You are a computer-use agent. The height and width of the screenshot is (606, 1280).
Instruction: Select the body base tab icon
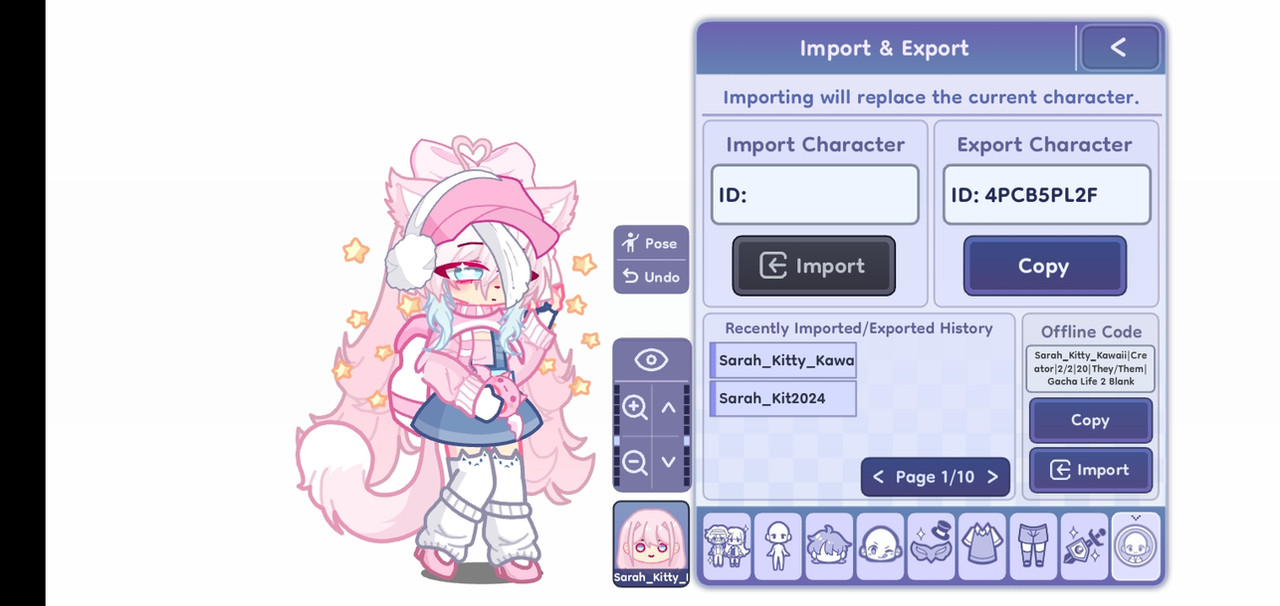tap(778, 546)
